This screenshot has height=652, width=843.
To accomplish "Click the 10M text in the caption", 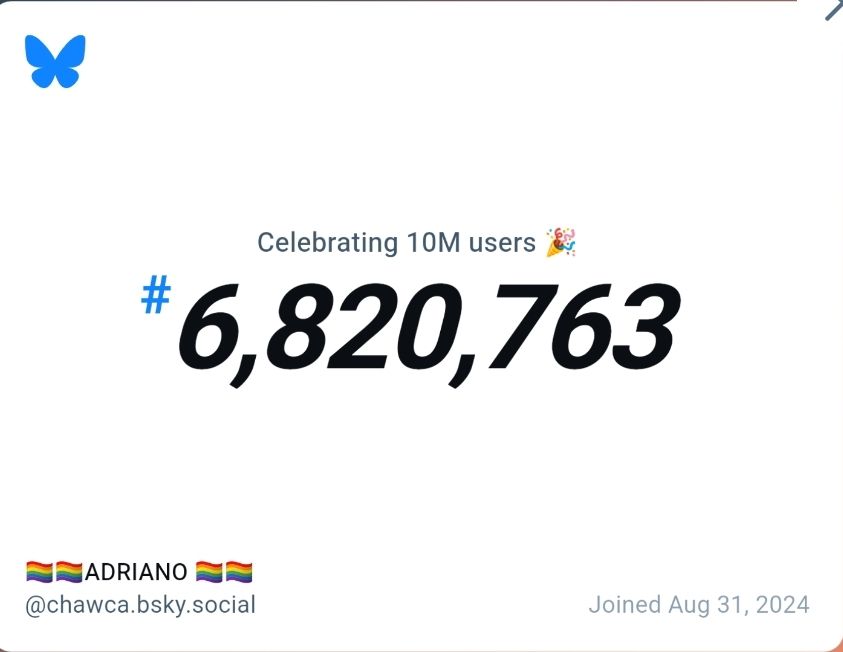I will [433, 242].
